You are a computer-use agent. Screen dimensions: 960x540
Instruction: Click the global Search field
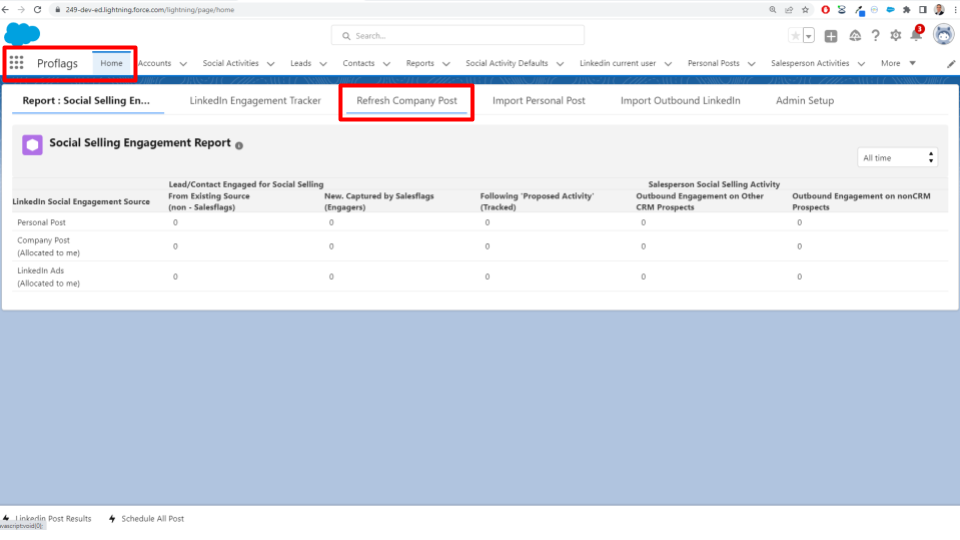pyautogui.click(x=458, y=36)
